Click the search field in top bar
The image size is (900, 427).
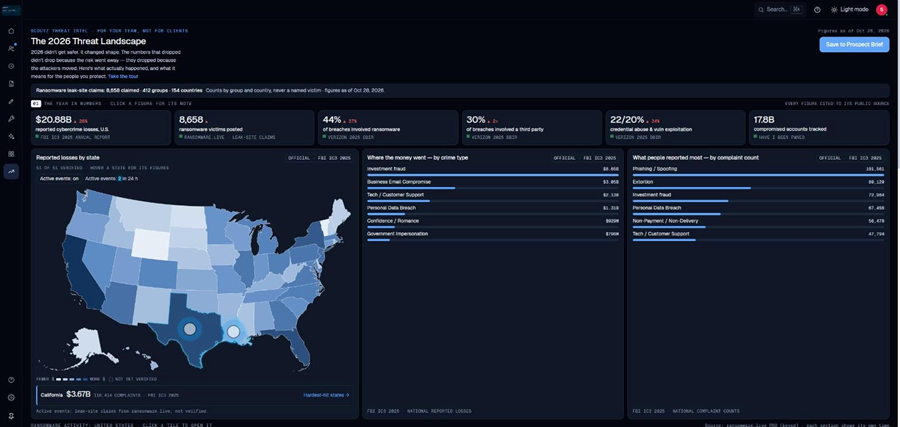click(x=780, y=10)
